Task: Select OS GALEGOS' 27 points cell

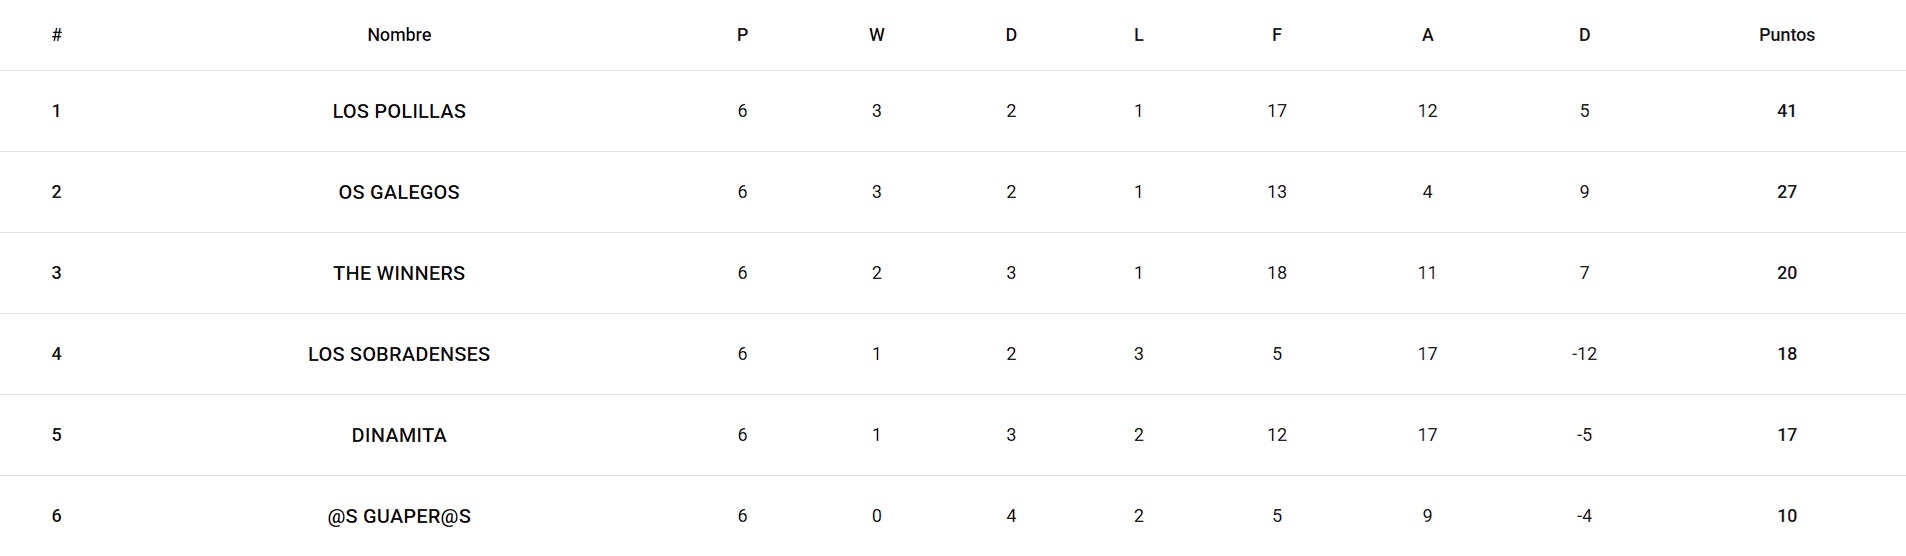Action: click(1786, 192)
